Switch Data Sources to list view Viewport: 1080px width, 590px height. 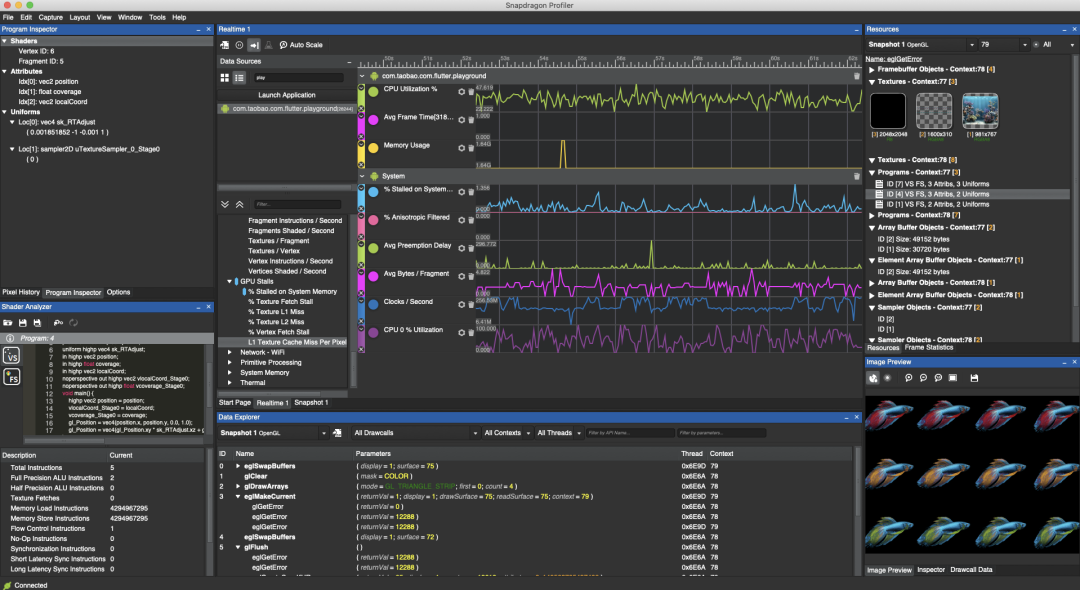click(239, 78)
